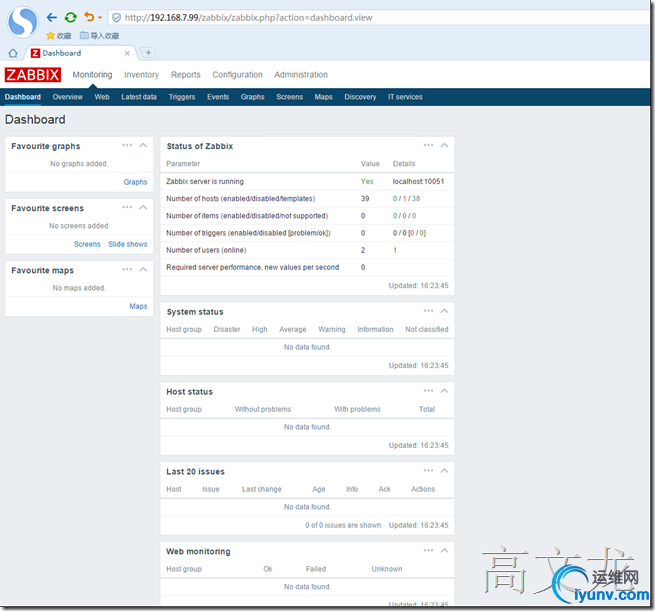Click the 'Number of users (online)' row text
Image resolution: width=655 pixels, height=611 pixels.
(206, 250)
